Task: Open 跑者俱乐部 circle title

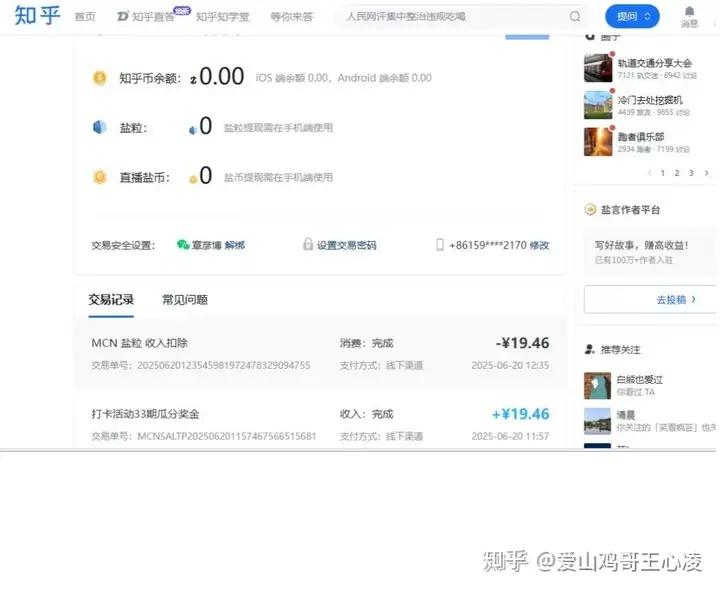Action: point(641,137)
